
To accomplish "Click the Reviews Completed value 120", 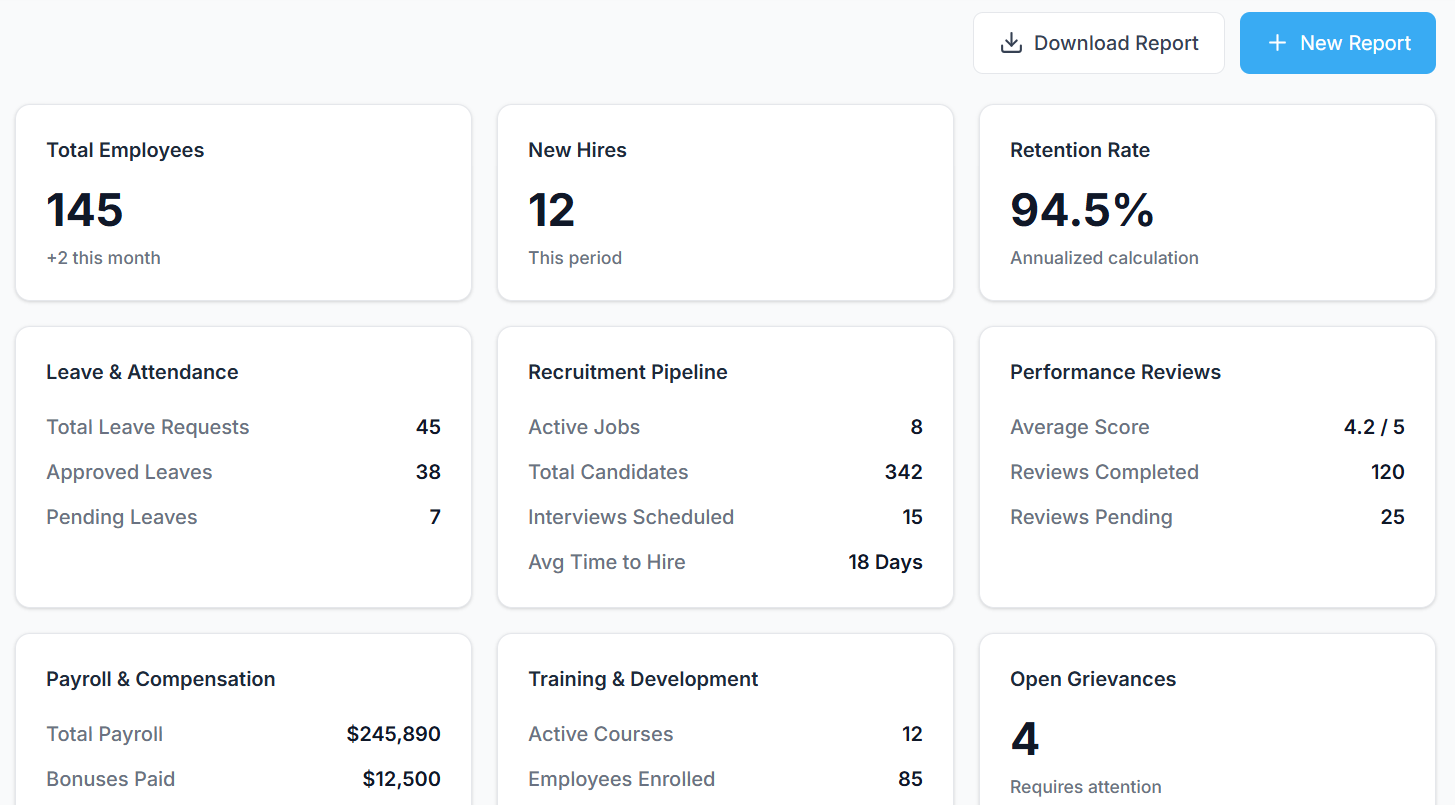I will click(1388, 472).
